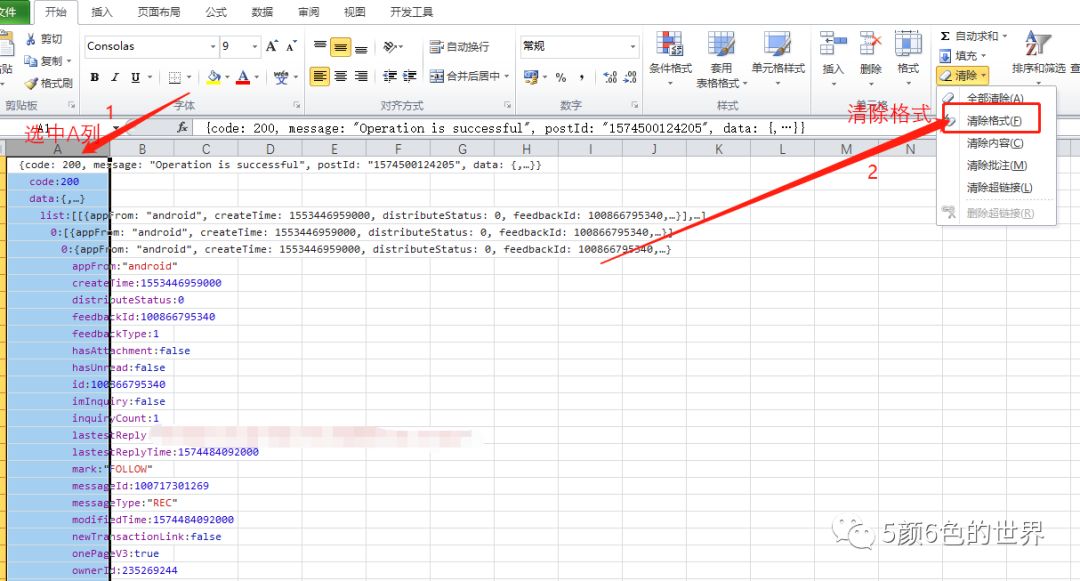
Task: Increase indent
Action: point(410,76)
